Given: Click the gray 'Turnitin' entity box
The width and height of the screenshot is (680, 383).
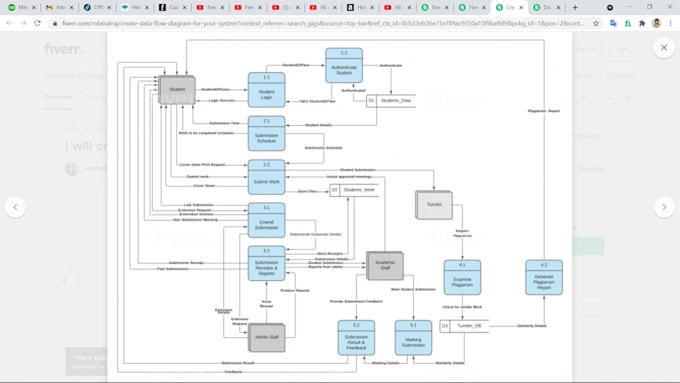Looking at the screenshot, I should (434, 205).
